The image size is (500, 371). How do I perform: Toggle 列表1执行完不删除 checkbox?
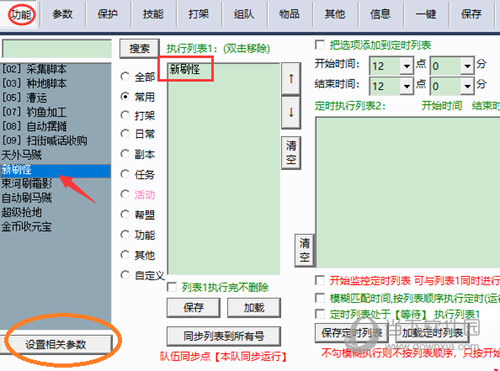pos(172,287)
